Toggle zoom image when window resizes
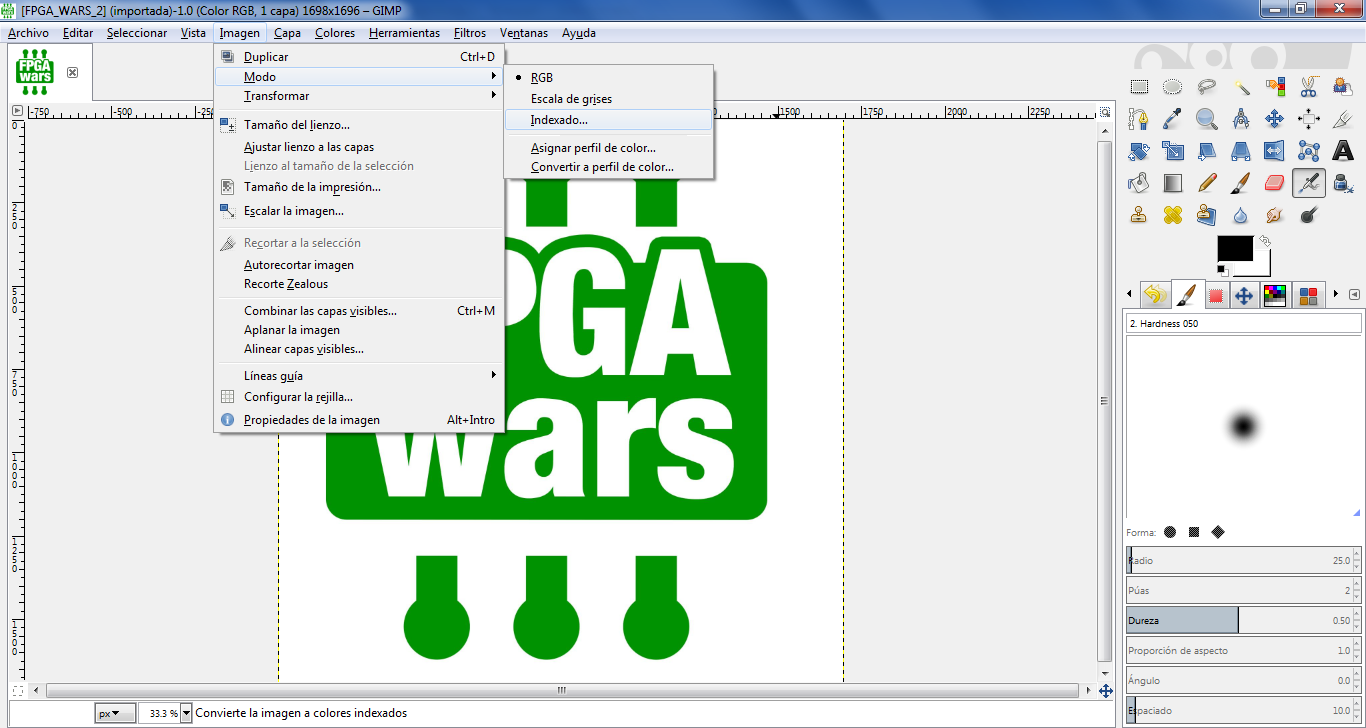This screenshot has height=728, width=1366. 1105,111
